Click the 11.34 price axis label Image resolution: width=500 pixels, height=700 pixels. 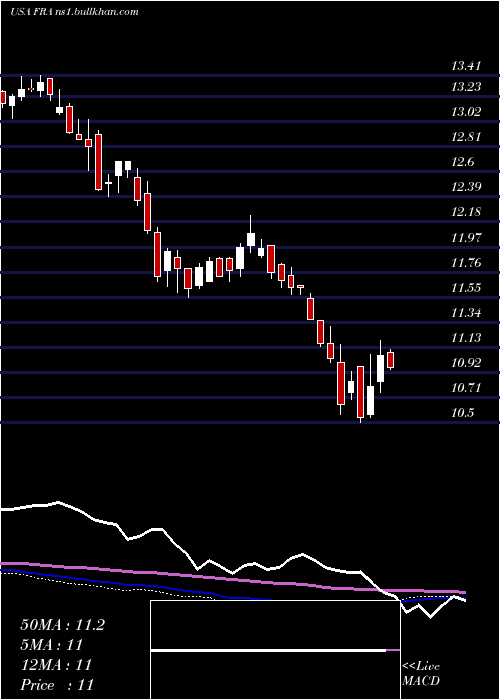pyautogui.click(x=466, y=312)
